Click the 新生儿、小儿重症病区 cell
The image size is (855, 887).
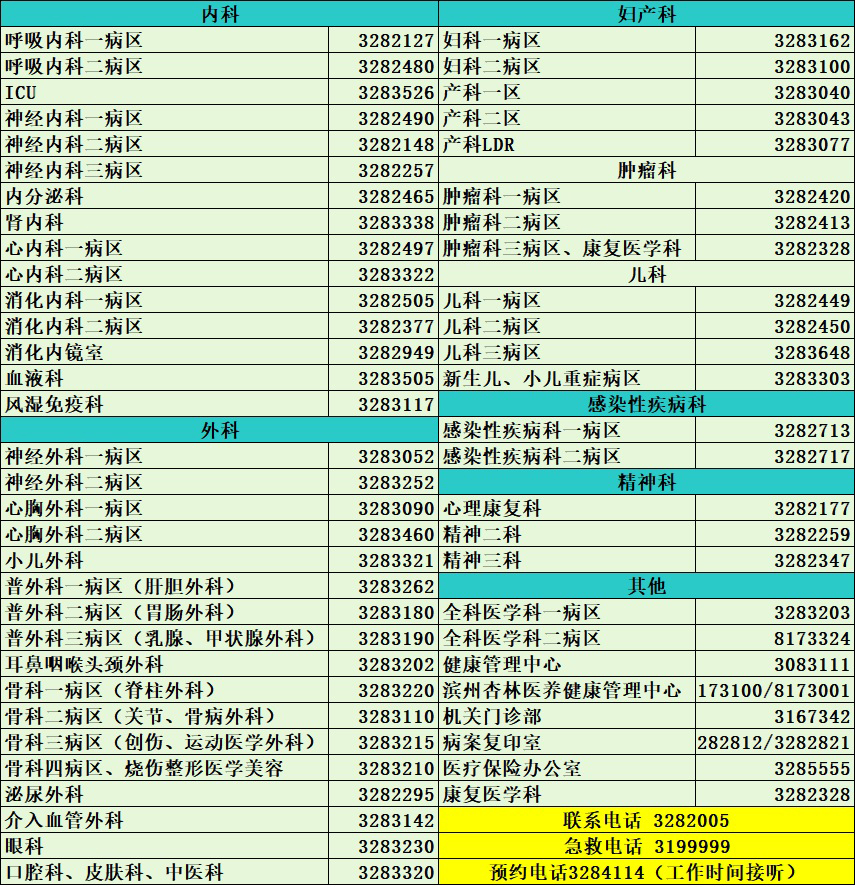click(567, 378)
